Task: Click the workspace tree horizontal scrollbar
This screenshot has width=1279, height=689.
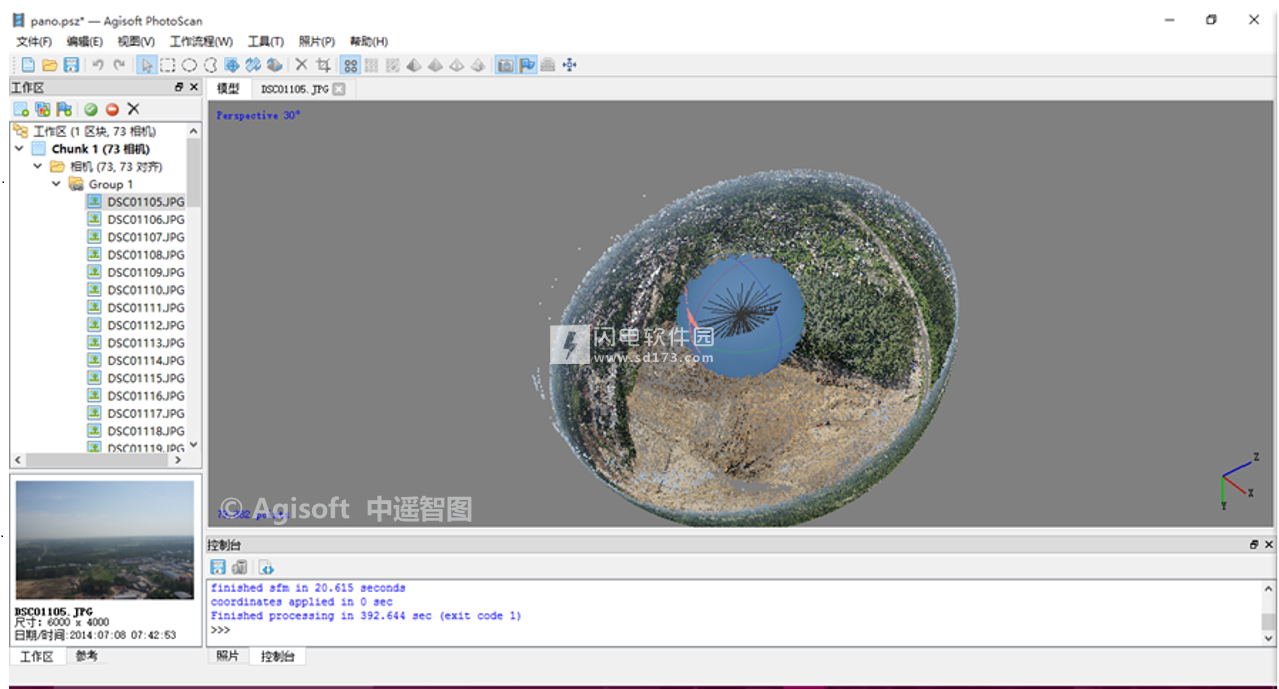Action: [98, 460]
